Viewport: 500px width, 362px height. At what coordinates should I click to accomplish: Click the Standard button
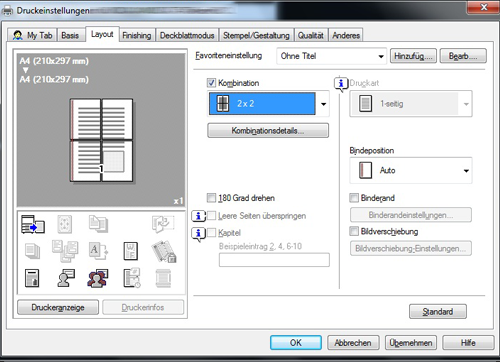438,312
